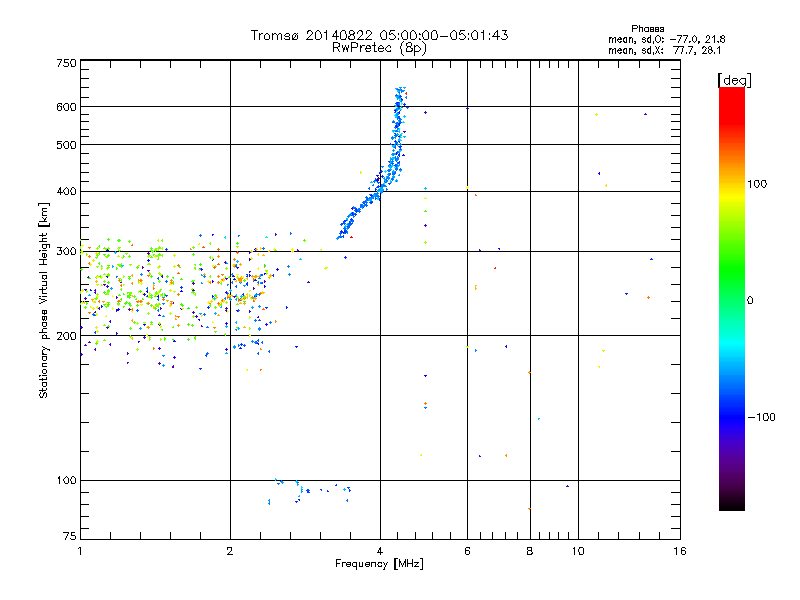Click the y-axis tick label '100' beside the plot
This screenshot has height=600, width=800.
point(66,481)
